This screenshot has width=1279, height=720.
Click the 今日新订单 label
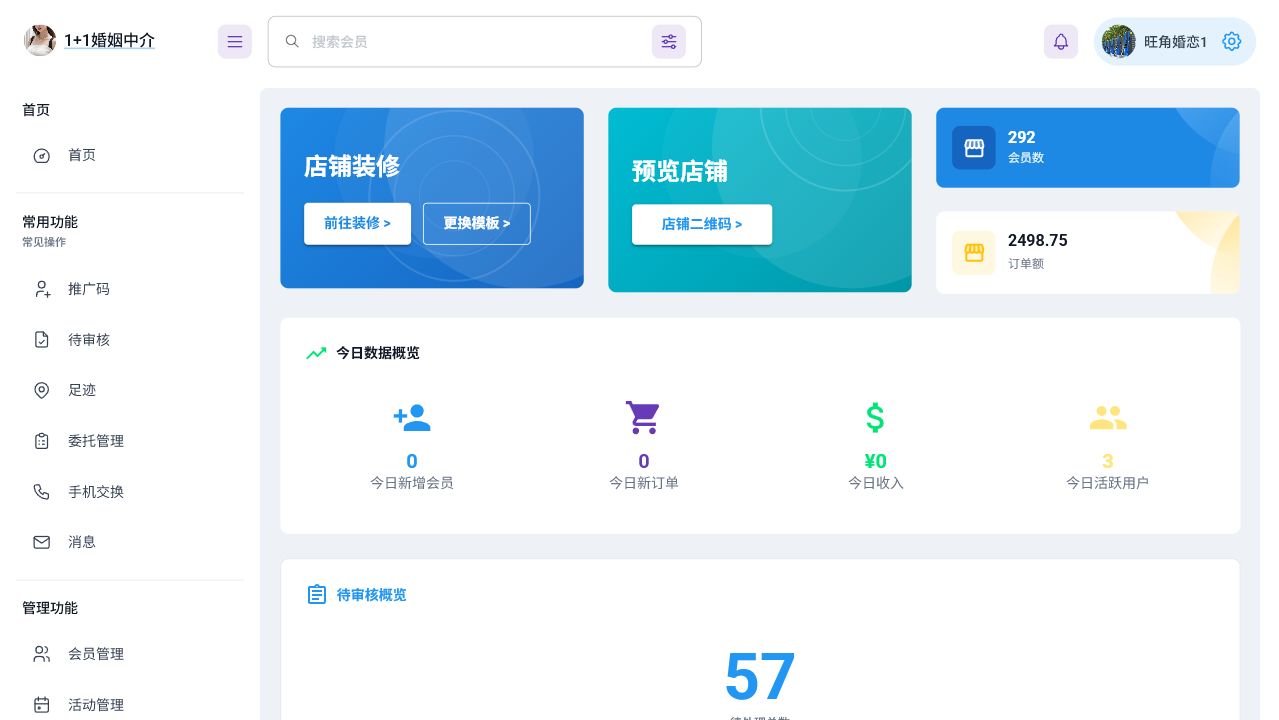(x=644, y=483)
